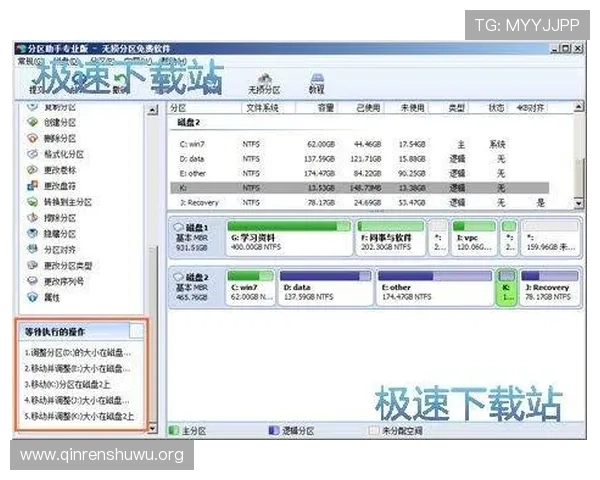
Task: Click the sidebar scrollbar down arrow
Action: click(x=152, y=428)
